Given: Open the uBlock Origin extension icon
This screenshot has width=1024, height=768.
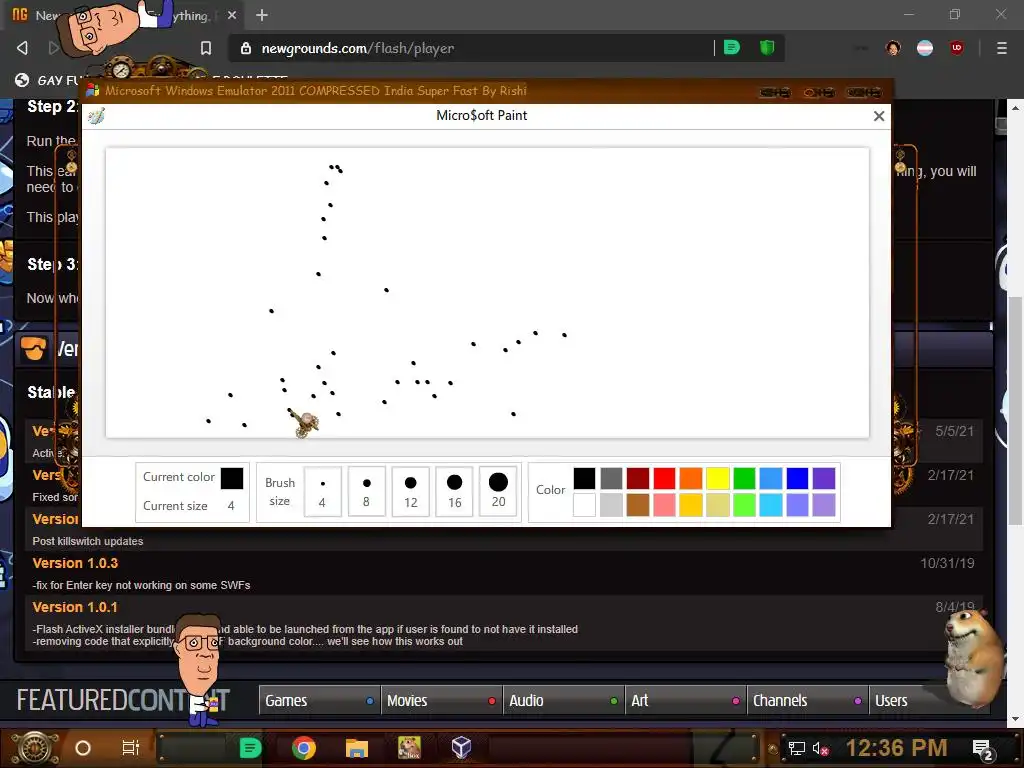Looking at the screenshot, I should click(x=957, y=48).
